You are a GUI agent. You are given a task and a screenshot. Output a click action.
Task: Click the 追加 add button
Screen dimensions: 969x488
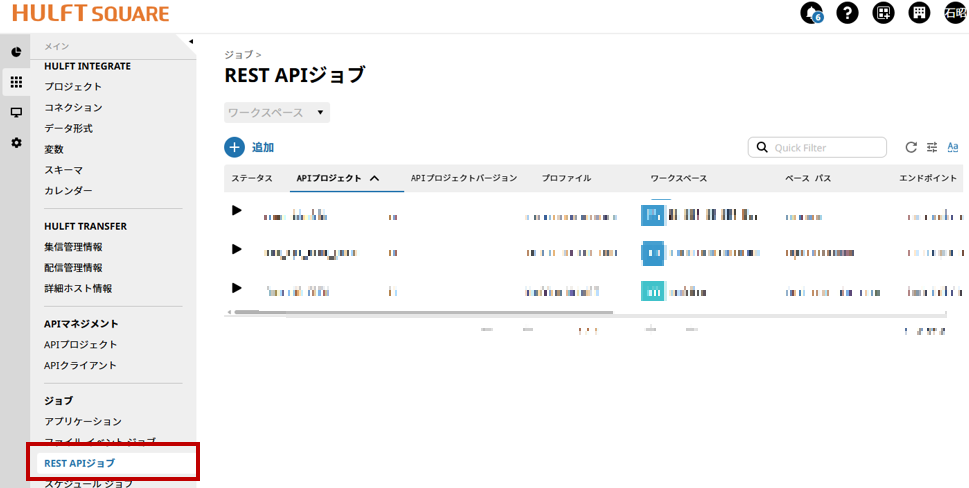pos(249,147)
